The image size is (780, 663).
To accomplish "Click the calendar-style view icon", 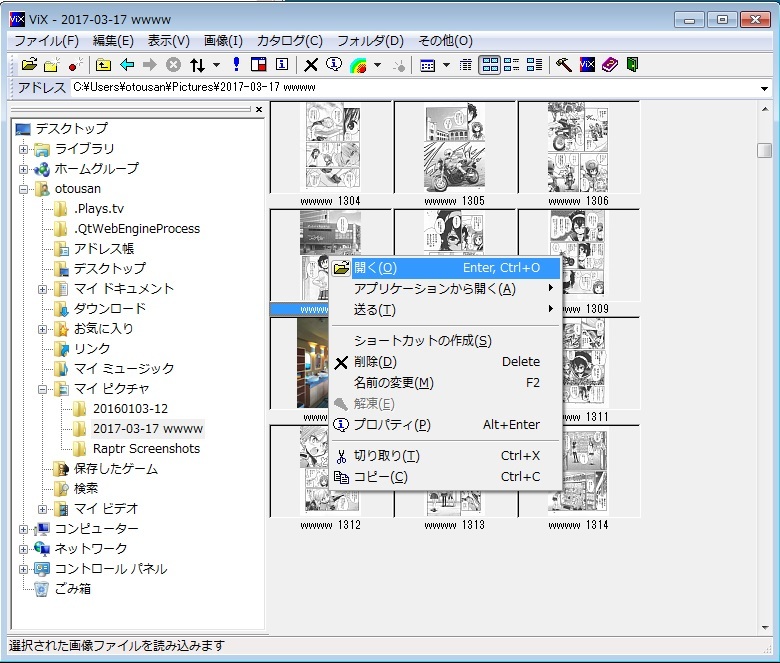I will point(427,65).
